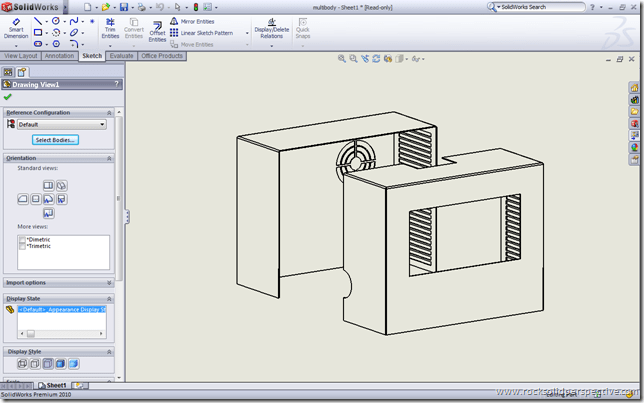Expand the Import options section

pyautogui.click(x=109, y=283)
